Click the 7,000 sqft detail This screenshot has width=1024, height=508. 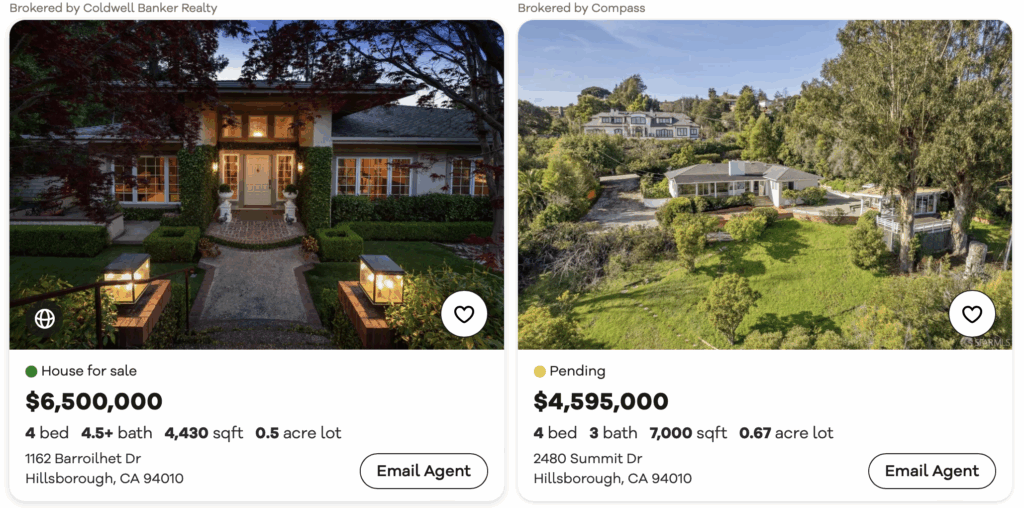point(688,433)
